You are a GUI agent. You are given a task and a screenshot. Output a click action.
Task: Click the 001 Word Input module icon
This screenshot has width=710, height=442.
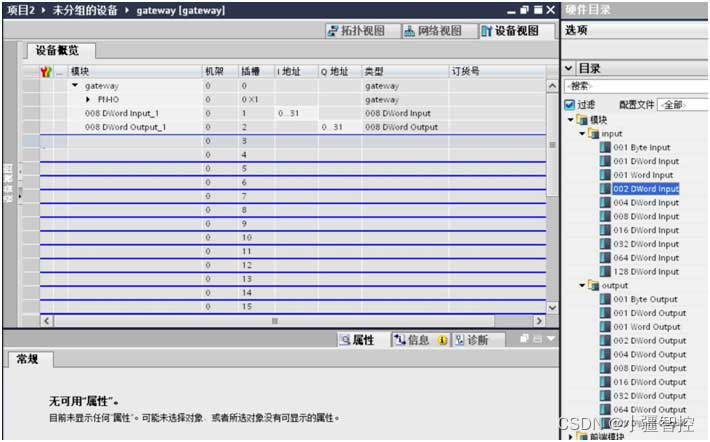pos(605,175)
